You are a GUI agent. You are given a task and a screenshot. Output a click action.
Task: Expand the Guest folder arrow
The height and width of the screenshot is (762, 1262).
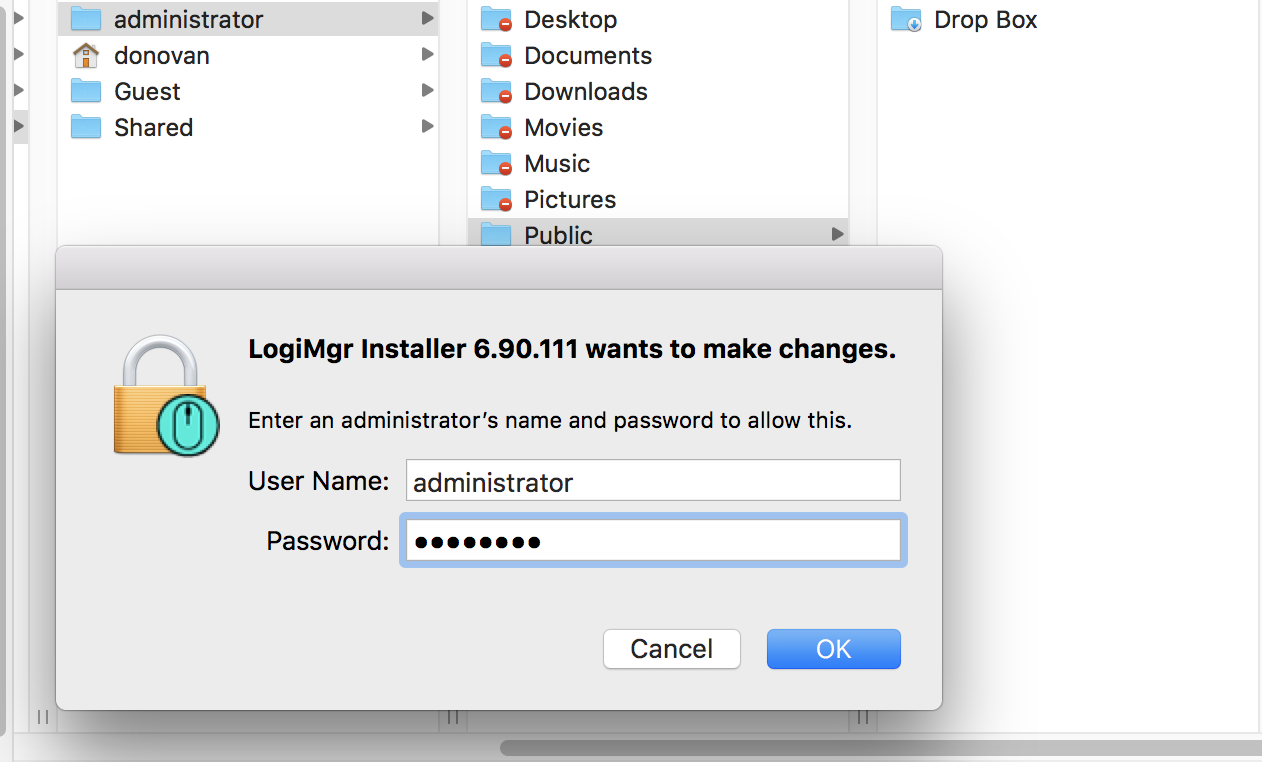[x=427, y=90]
